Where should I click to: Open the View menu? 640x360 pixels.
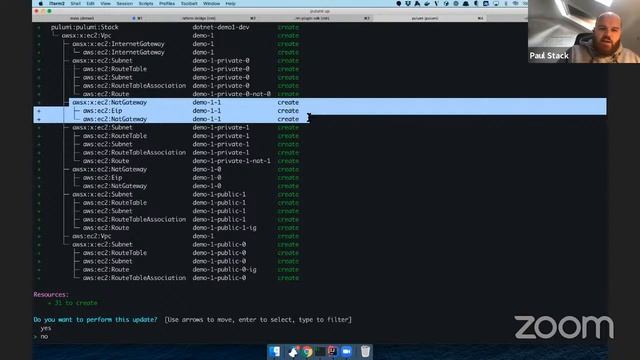[x=105, y=4]
